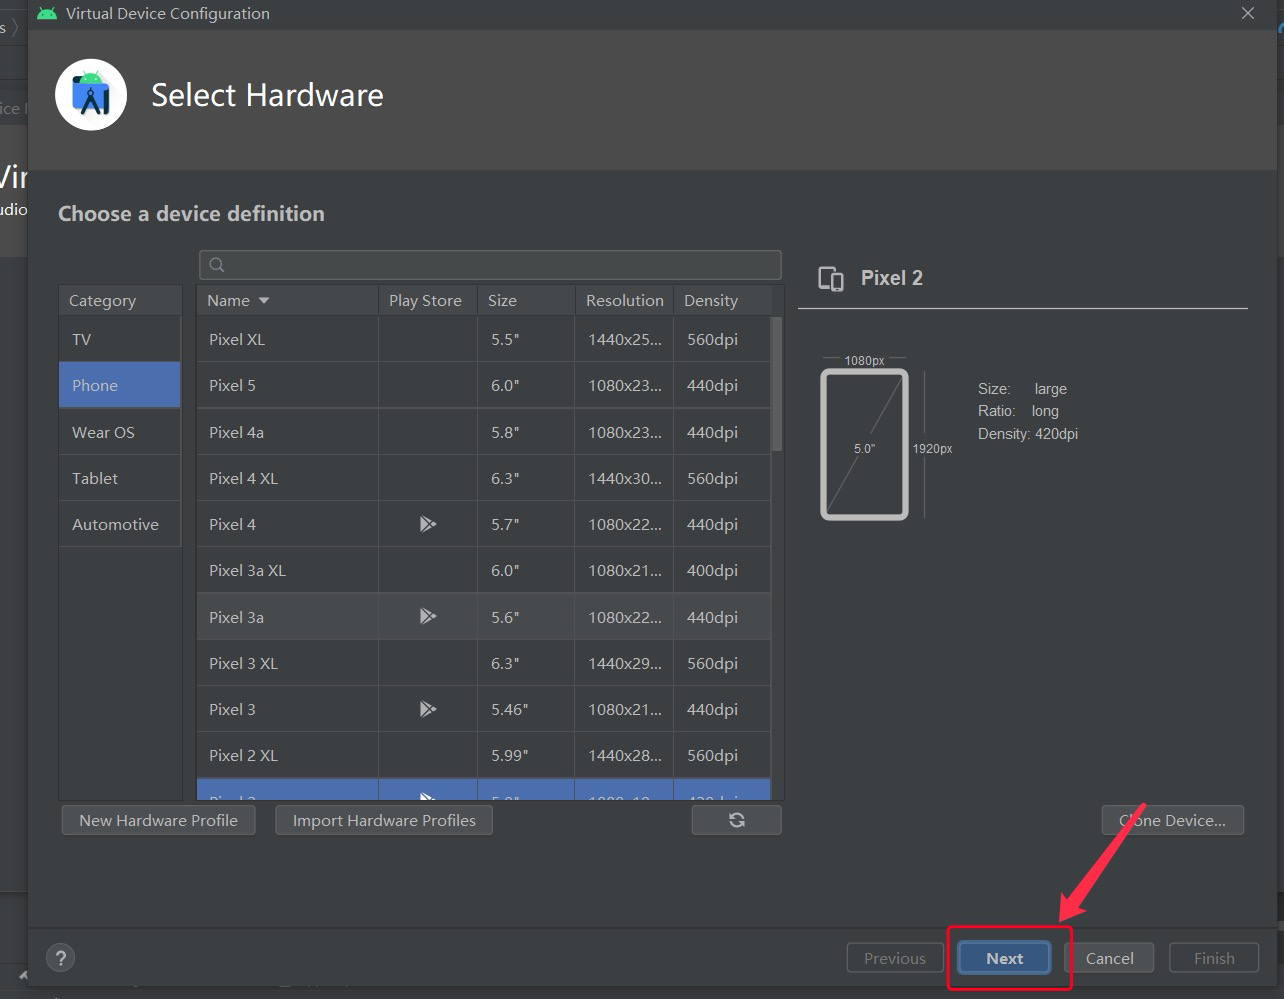1284x999 pixels.
Task: Click the 1440x30... resolution cell
Action: click(x=624, y=478)
